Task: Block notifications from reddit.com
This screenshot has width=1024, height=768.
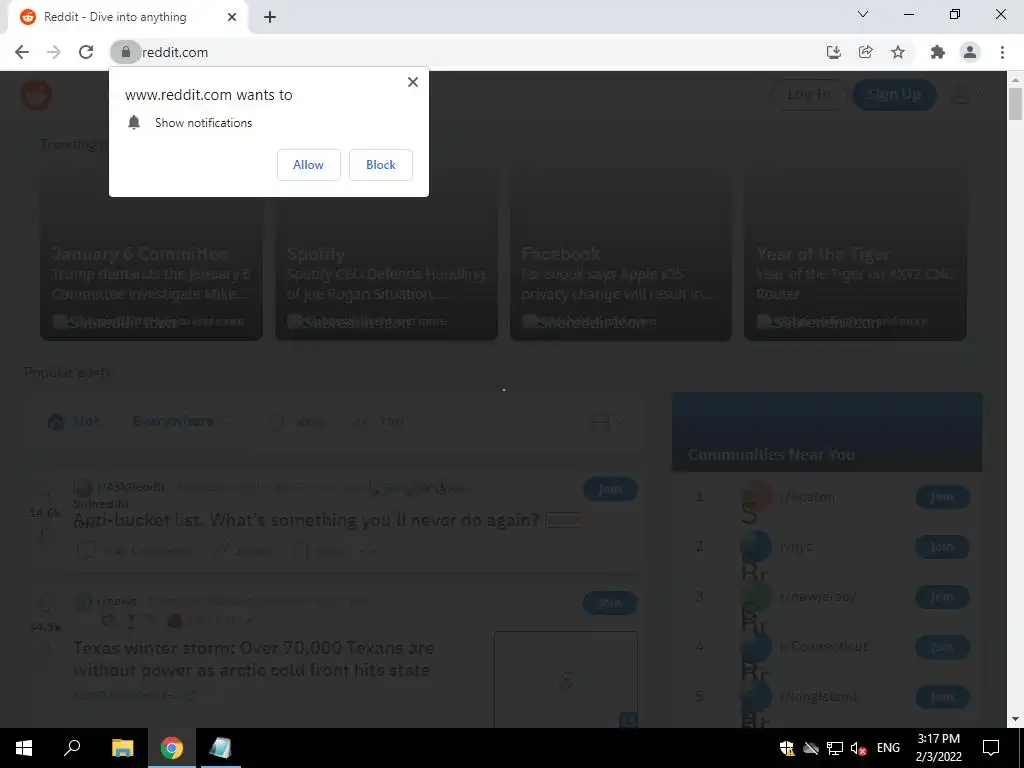Action: click(x=381, y=165)
